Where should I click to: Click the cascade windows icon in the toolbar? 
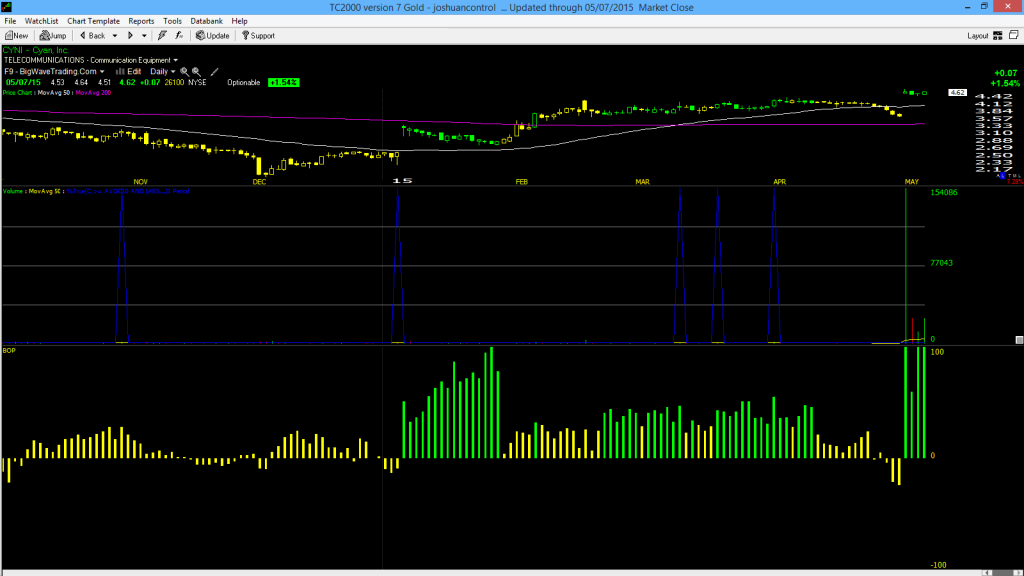[x=1014, y=35]
